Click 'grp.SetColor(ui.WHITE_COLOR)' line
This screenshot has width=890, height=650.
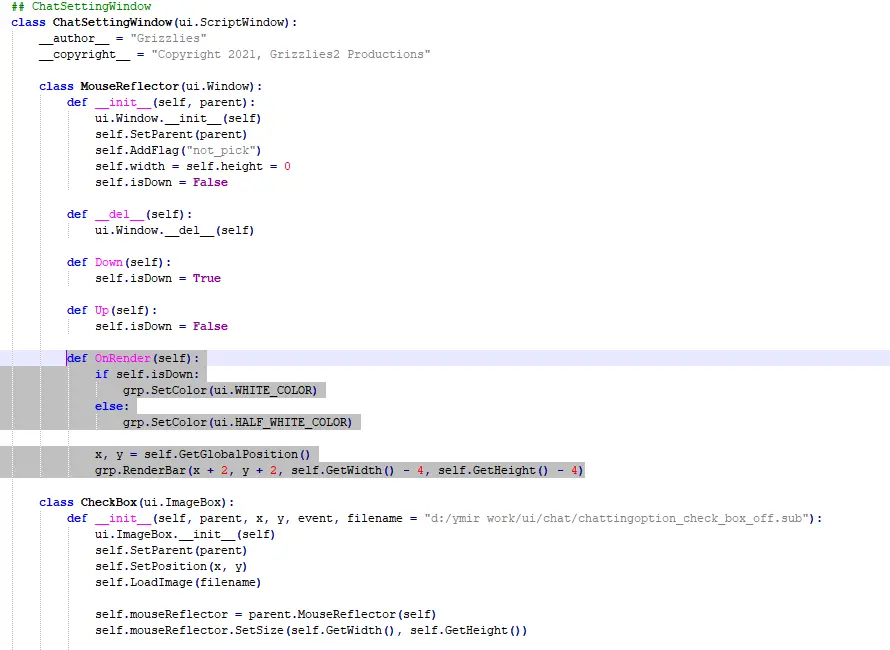tap(220, 390)
